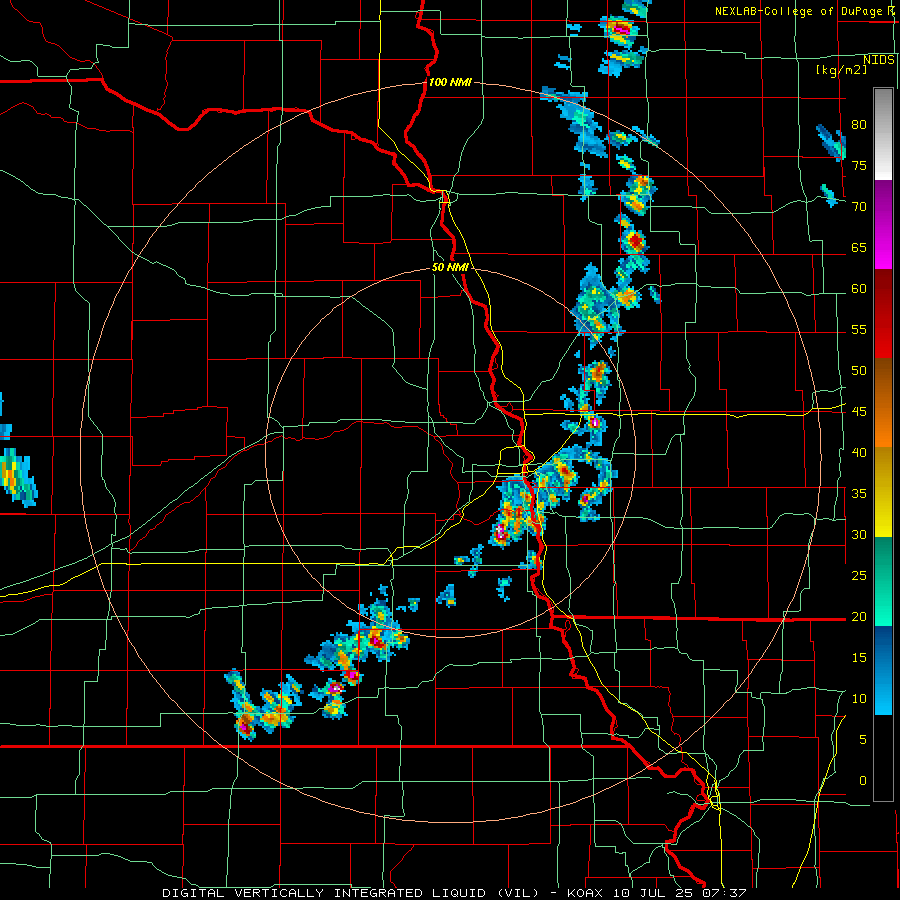Click the orange-brown segment of the color bar

click(883, 403)
